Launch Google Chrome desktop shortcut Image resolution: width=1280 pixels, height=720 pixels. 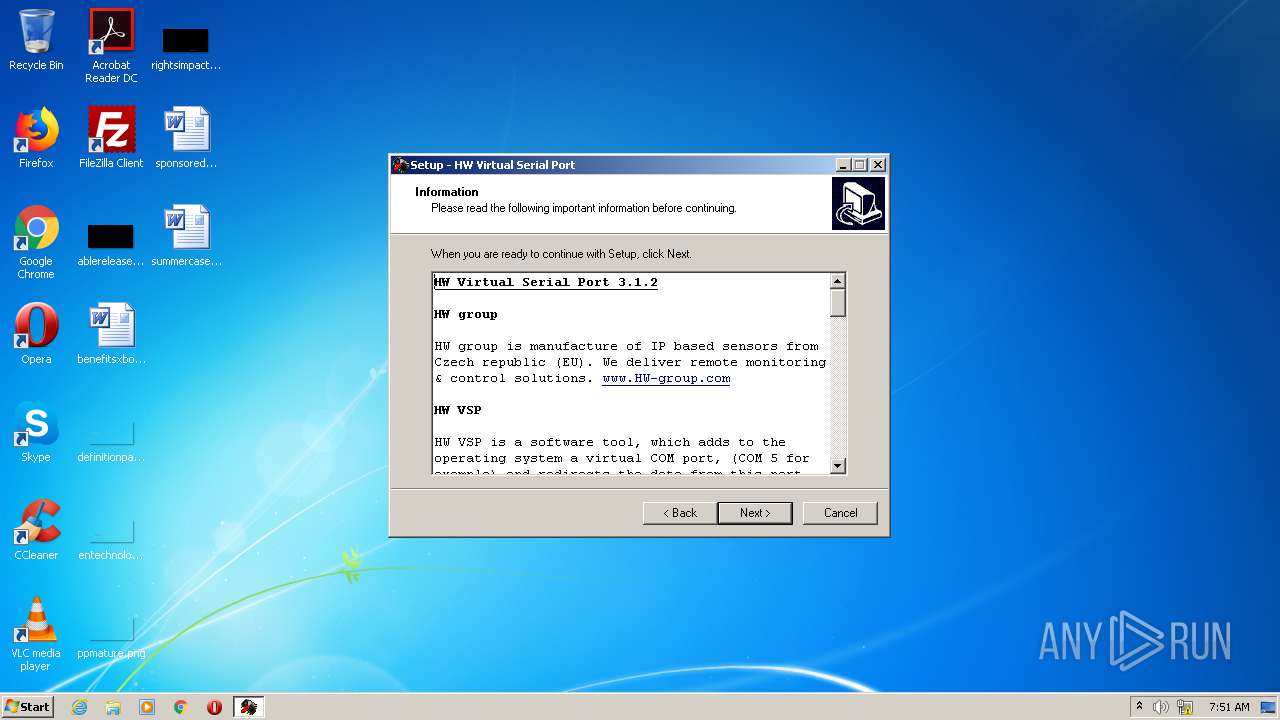pyautogui.click(x=36, y=242)
